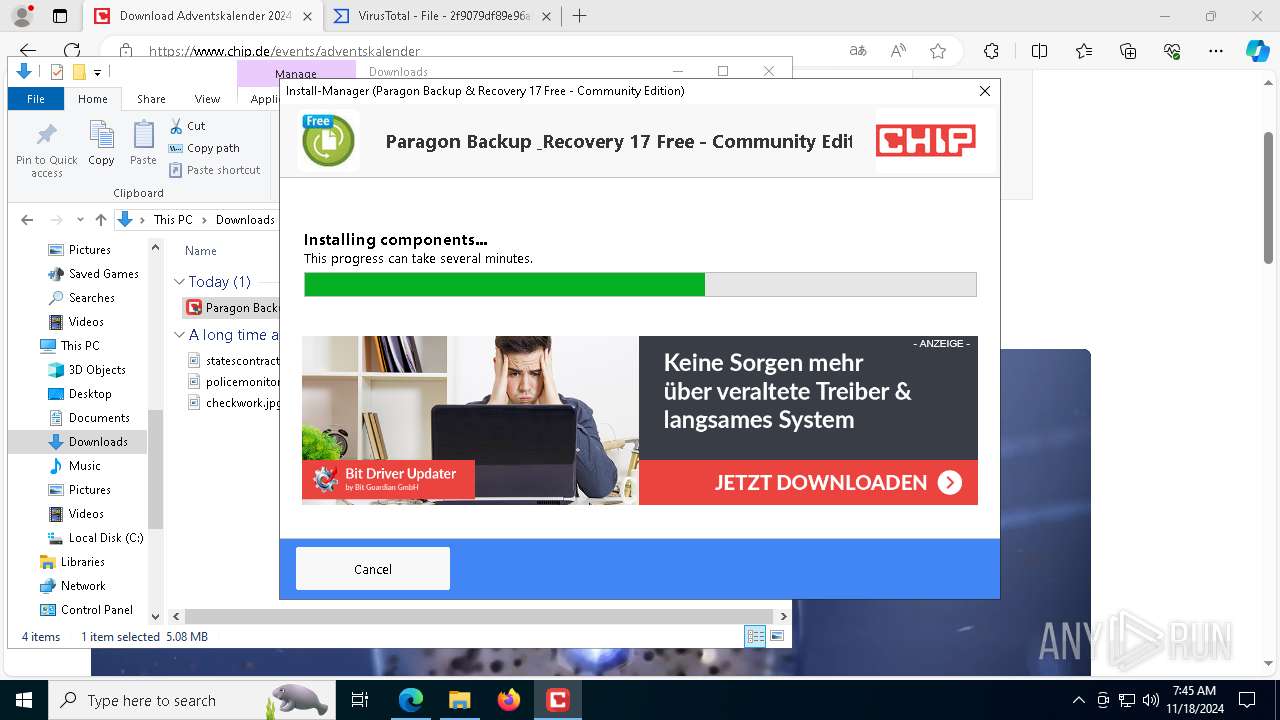Open Copilot in Edge sidebar
The height and width of the screenshot is (720, 1280).
tap(1257, 51)
